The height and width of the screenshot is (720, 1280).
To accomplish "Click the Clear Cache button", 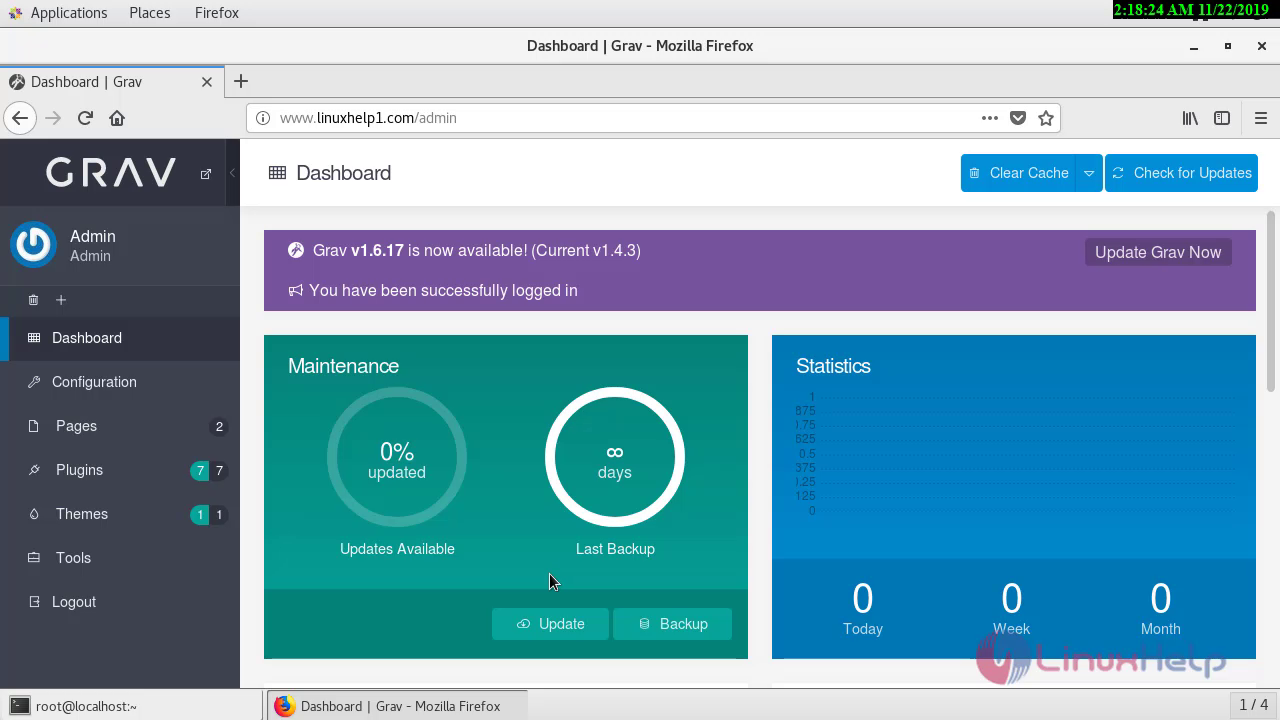I will coord(1018,173).
